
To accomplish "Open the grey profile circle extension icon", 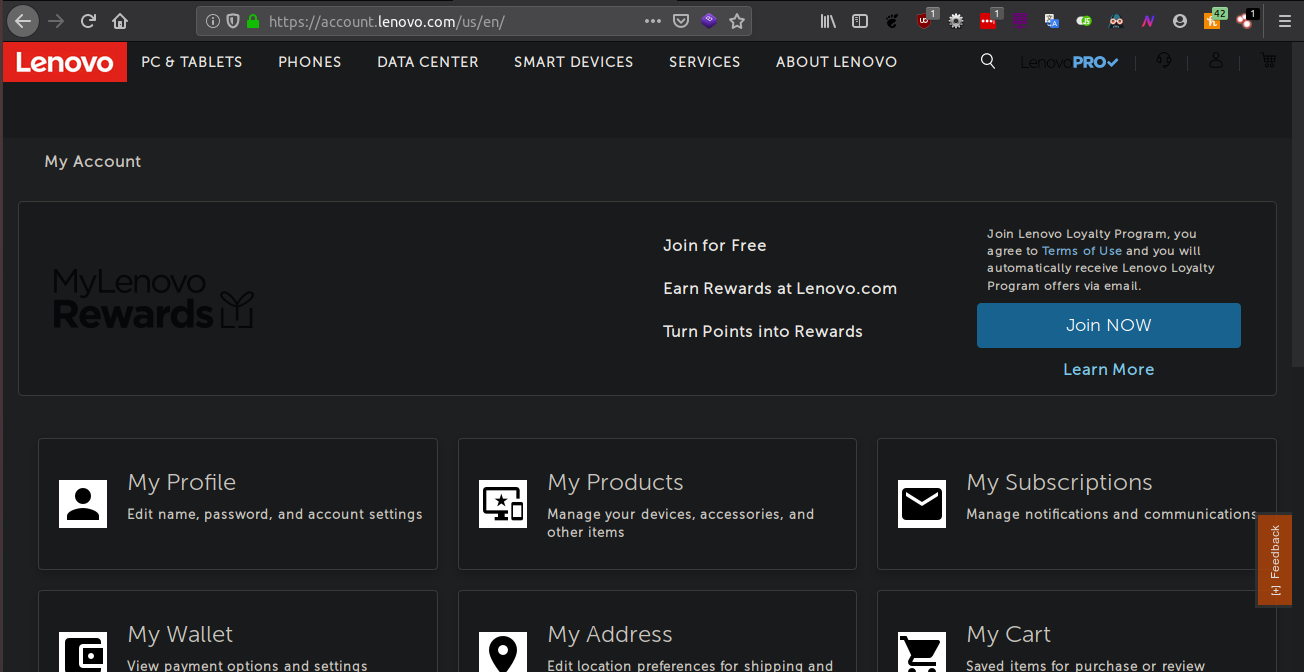I will tap(1180, 20).
